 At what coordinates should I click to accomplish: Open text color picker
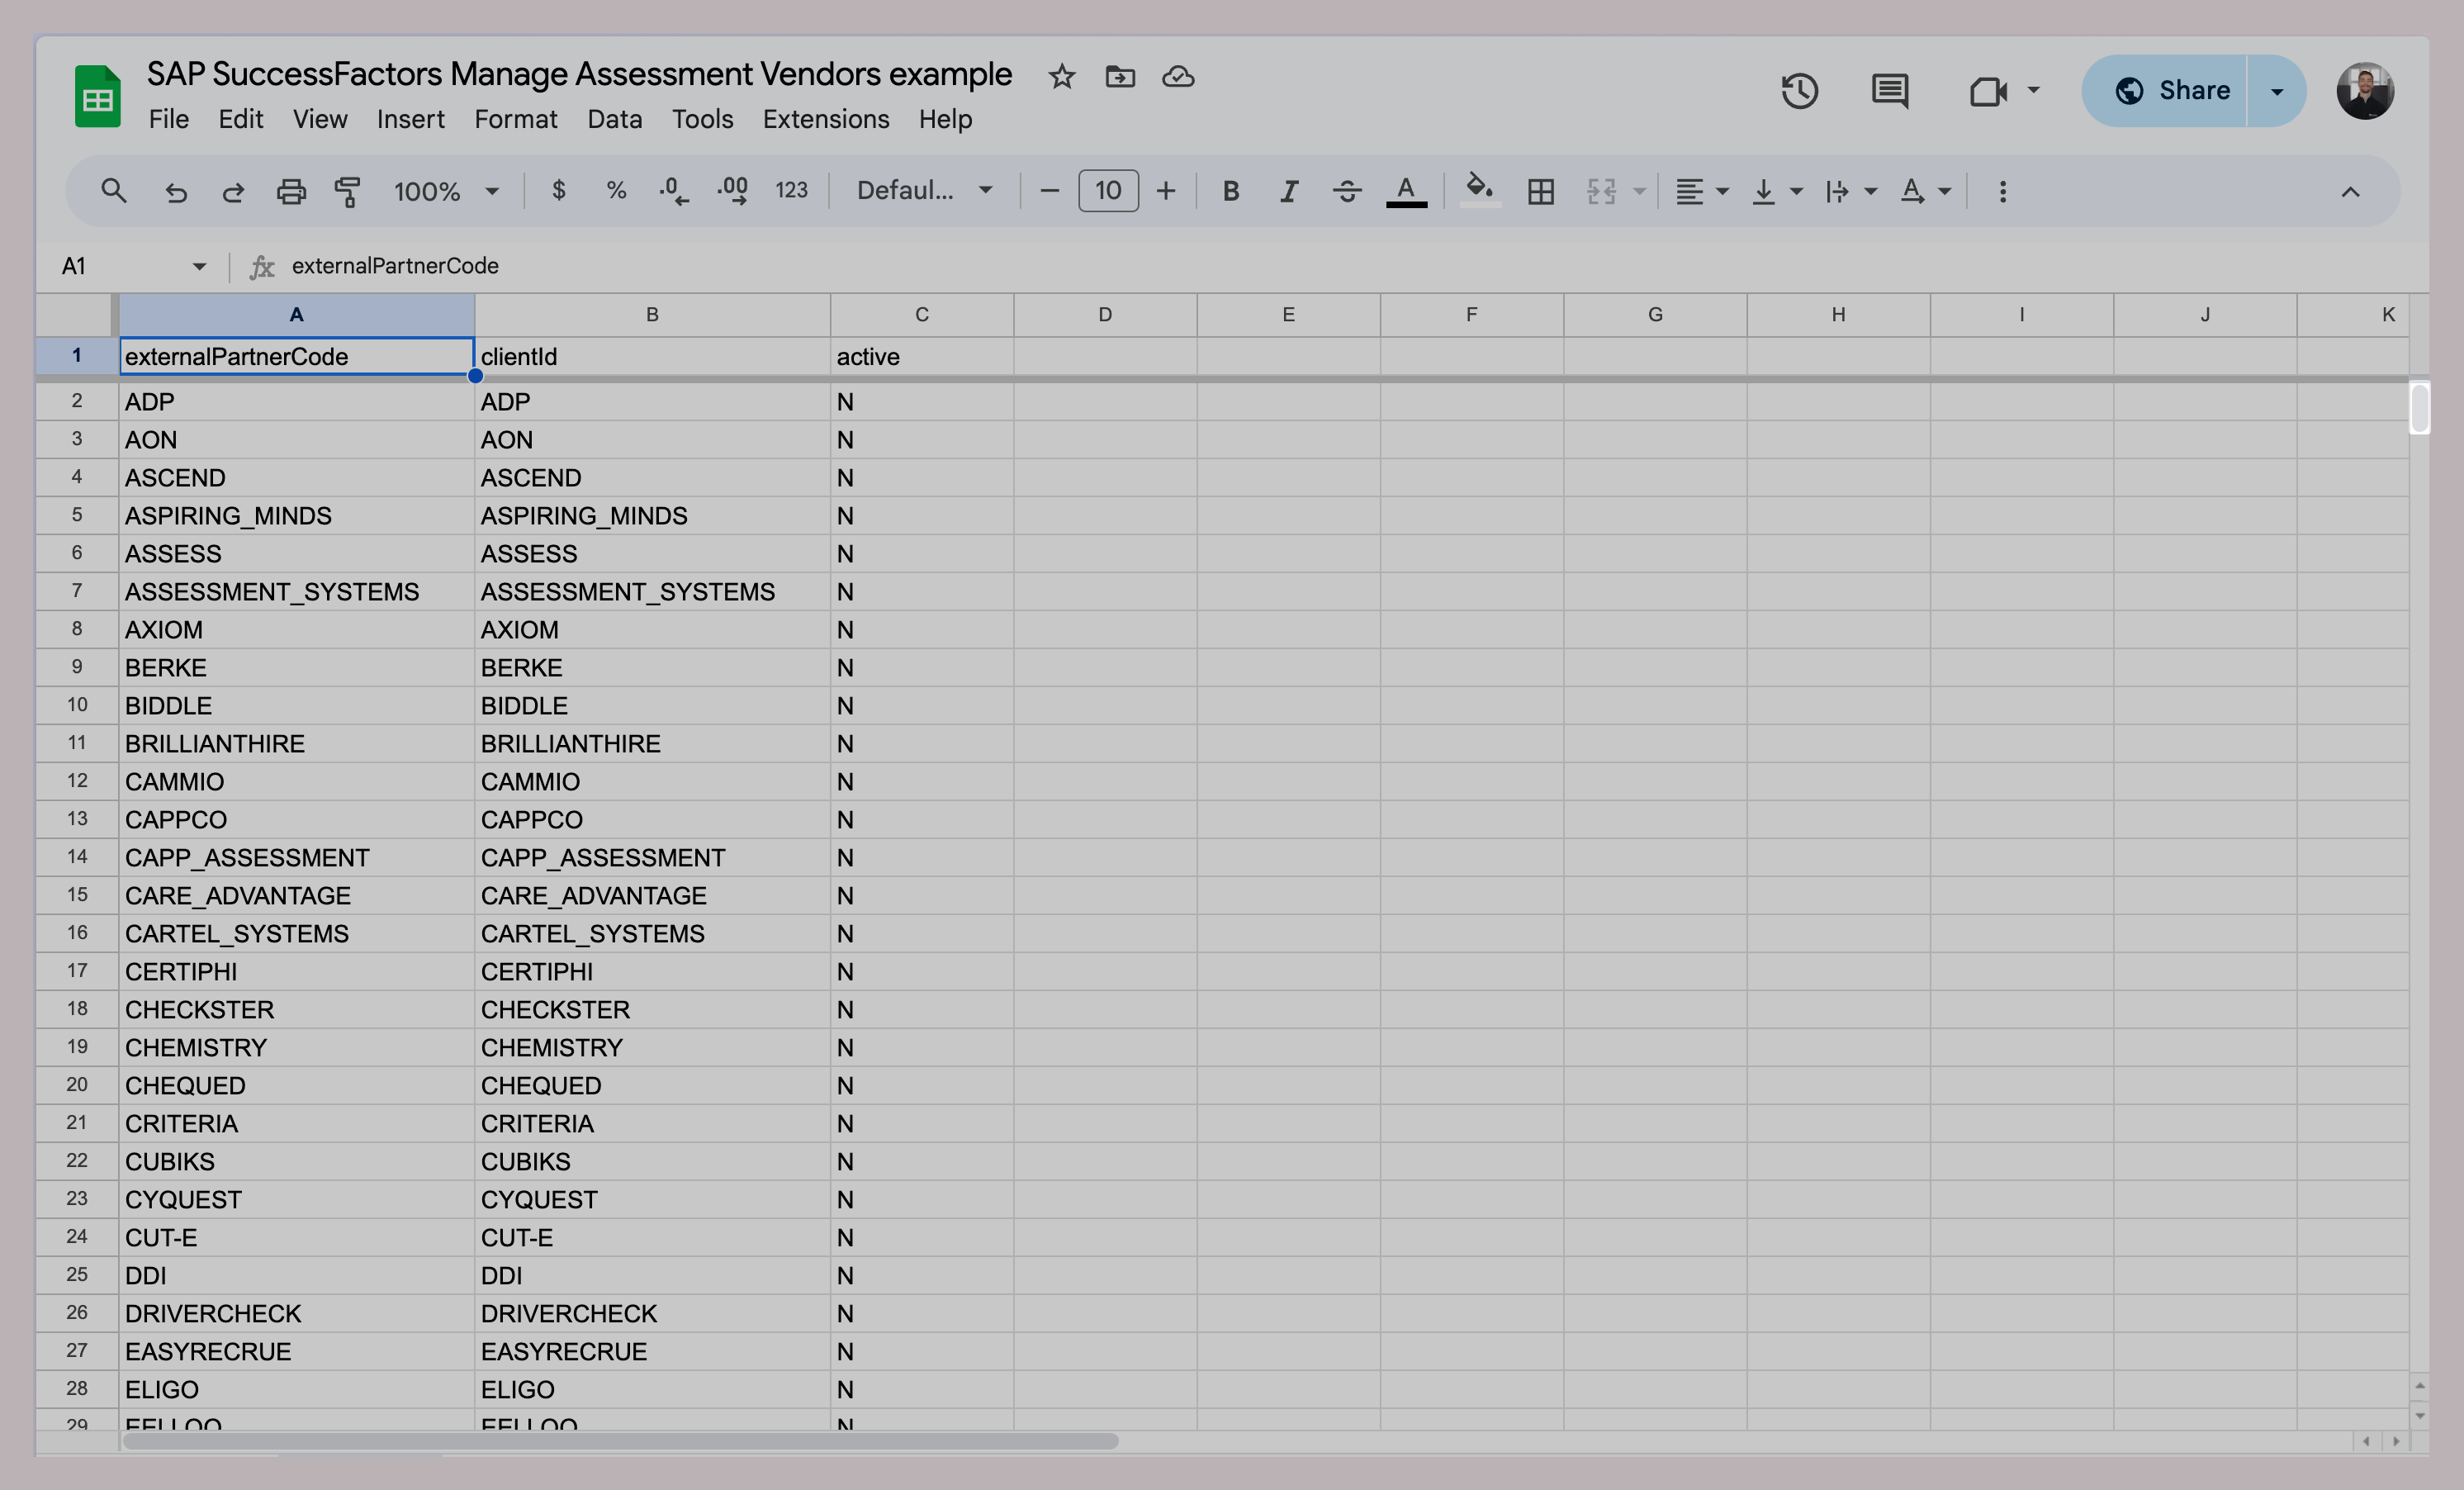1406,191
